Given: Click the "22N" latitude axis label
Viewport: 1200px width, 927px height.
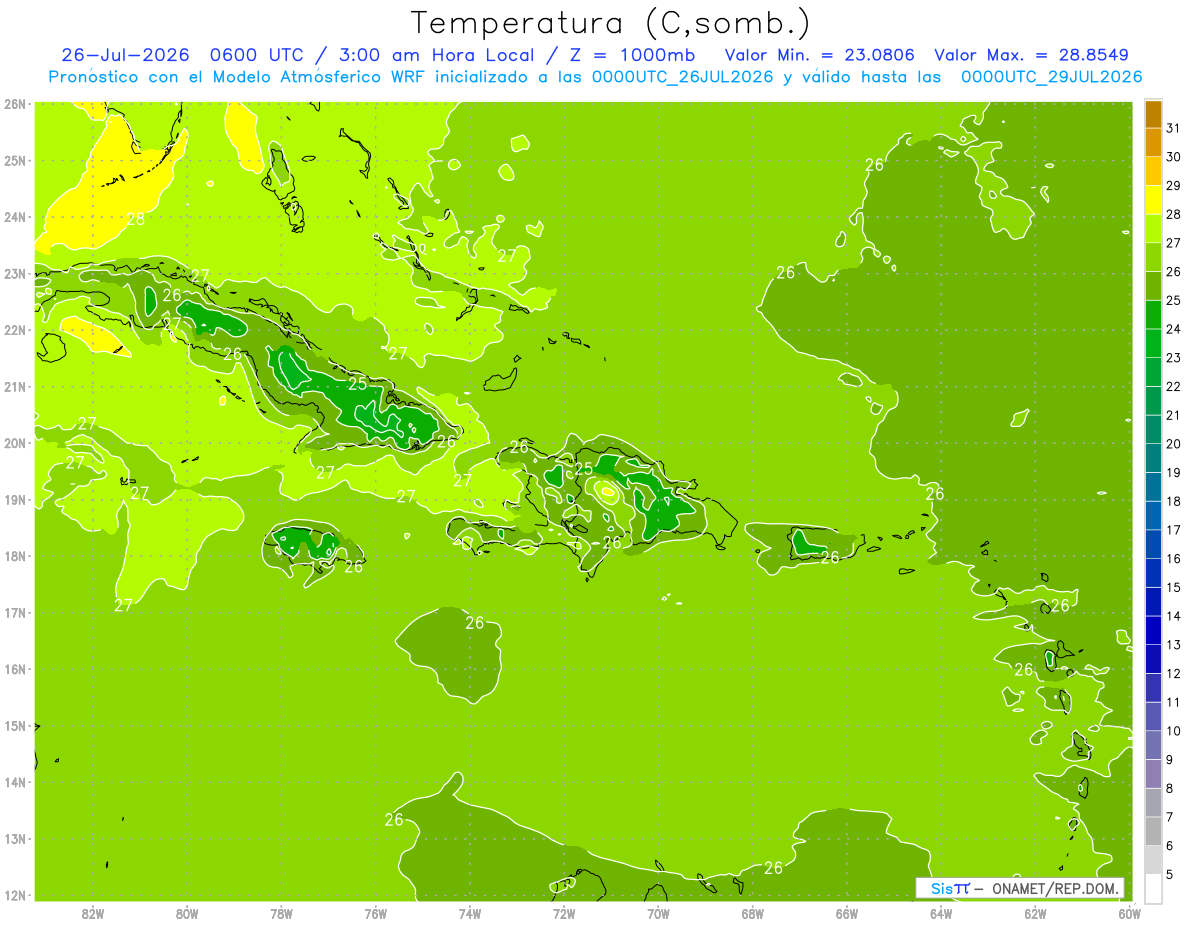Looking at the screenshot, I should [15, 330].
